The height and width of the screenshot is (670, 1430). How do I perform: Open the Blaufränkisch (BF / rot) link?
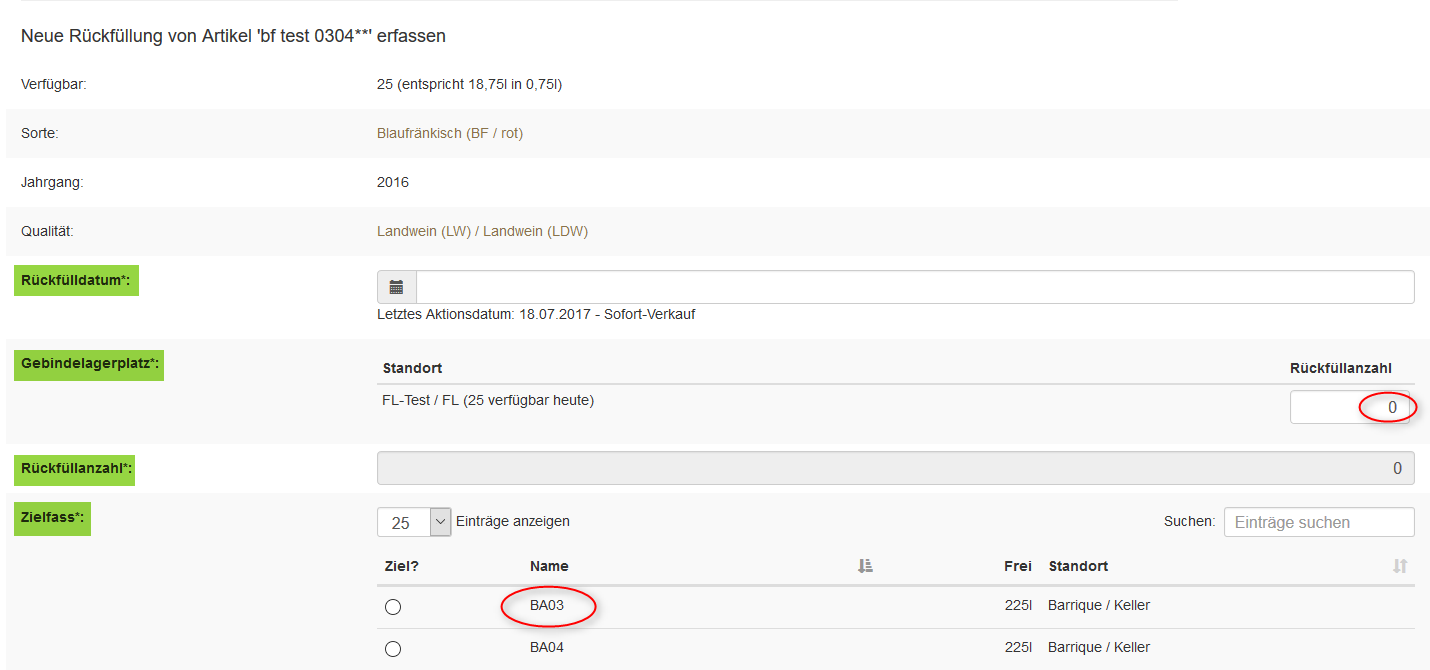449,133
